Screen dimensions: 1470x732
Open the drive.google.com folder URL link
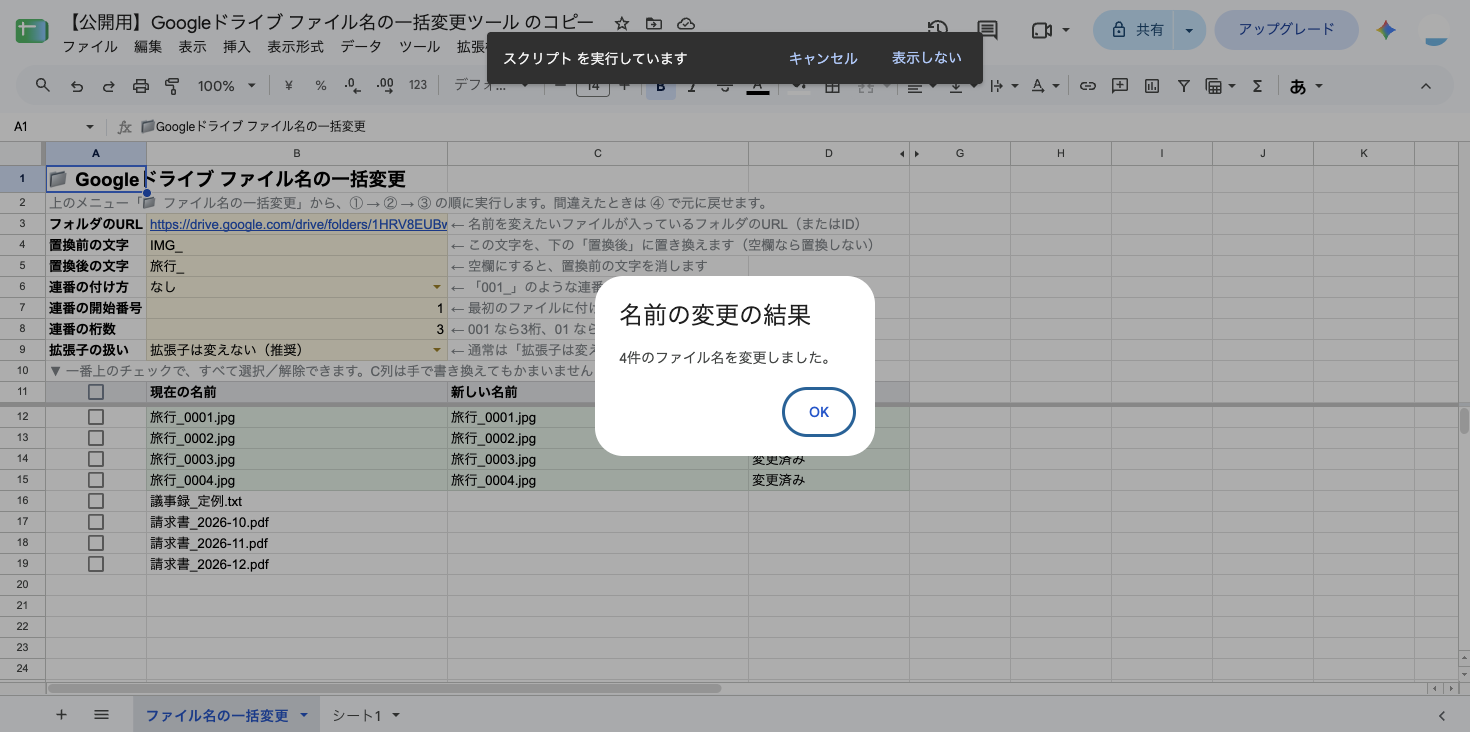point(297,224)
